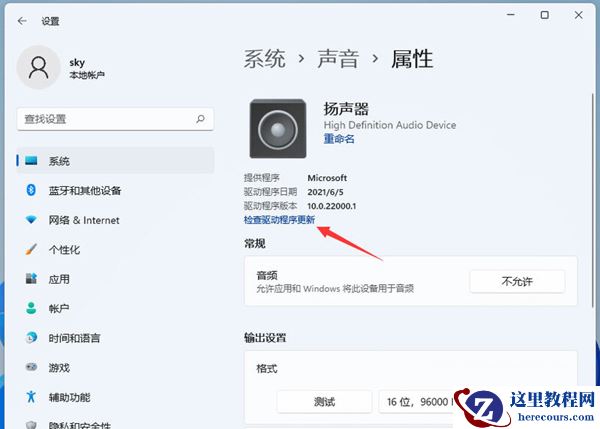Click High Definition Audio Device text

[390, 125]
